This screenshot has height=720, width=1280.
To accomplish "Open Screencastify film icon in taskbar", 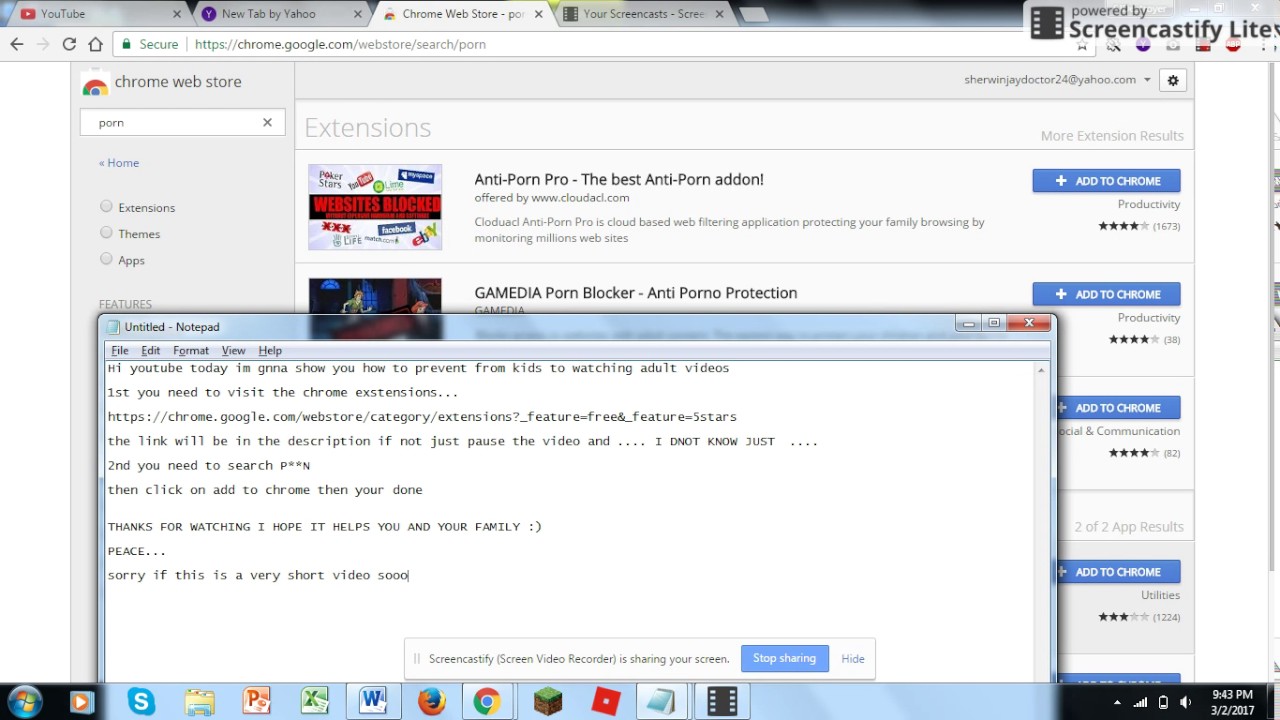I will 722,702.
